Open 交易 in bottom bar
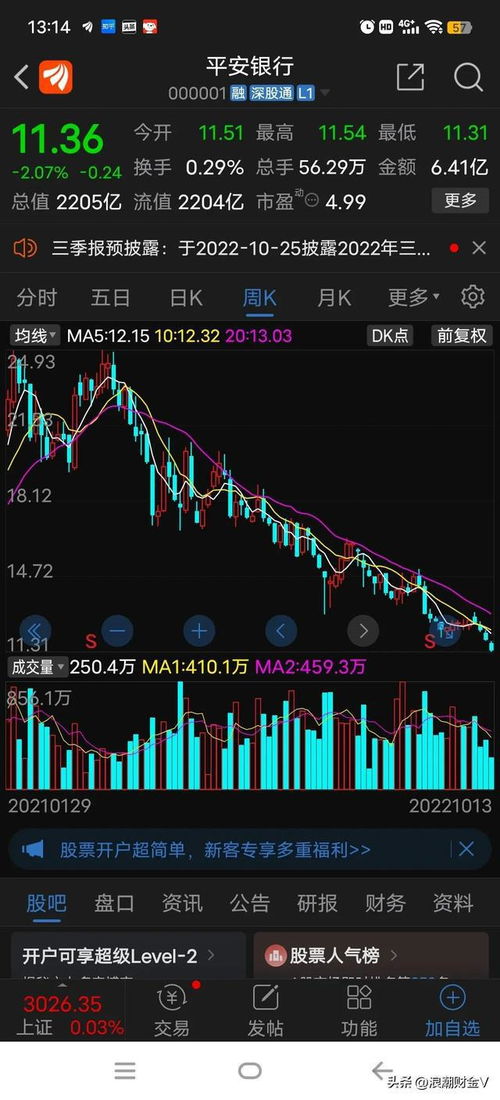 172,1010
